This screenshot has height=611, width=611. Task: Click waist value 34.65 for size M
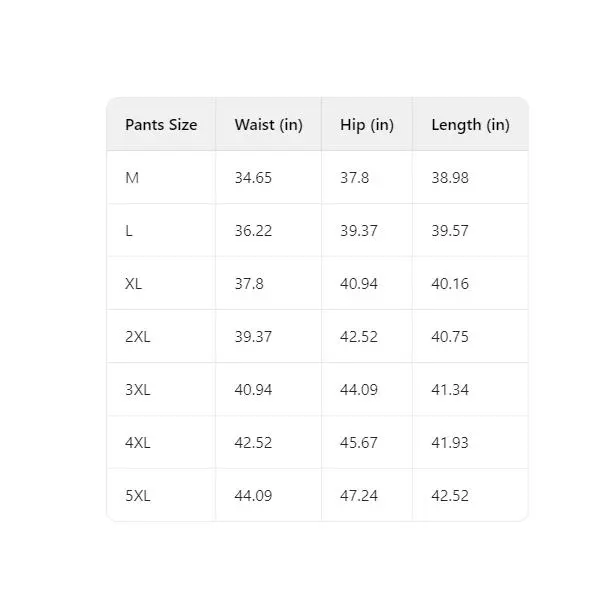pyautogui.click(x=253, y=178)
